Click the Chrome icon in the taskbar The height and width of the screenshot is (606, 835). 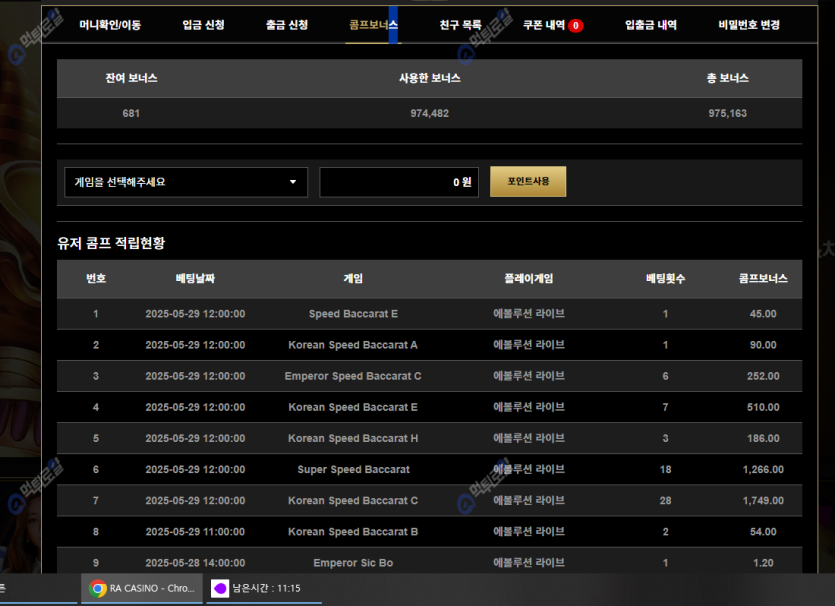(98, 589)
